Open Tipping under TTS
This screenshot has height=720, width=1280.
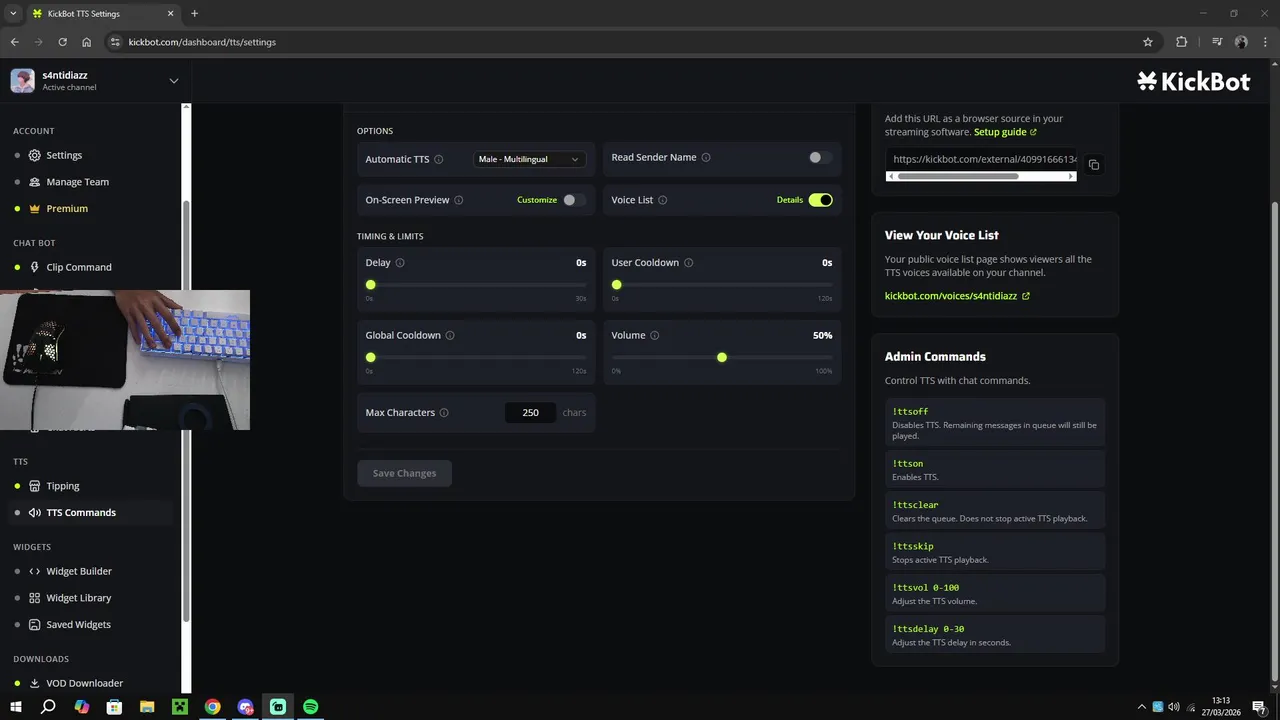pos(62,486)
